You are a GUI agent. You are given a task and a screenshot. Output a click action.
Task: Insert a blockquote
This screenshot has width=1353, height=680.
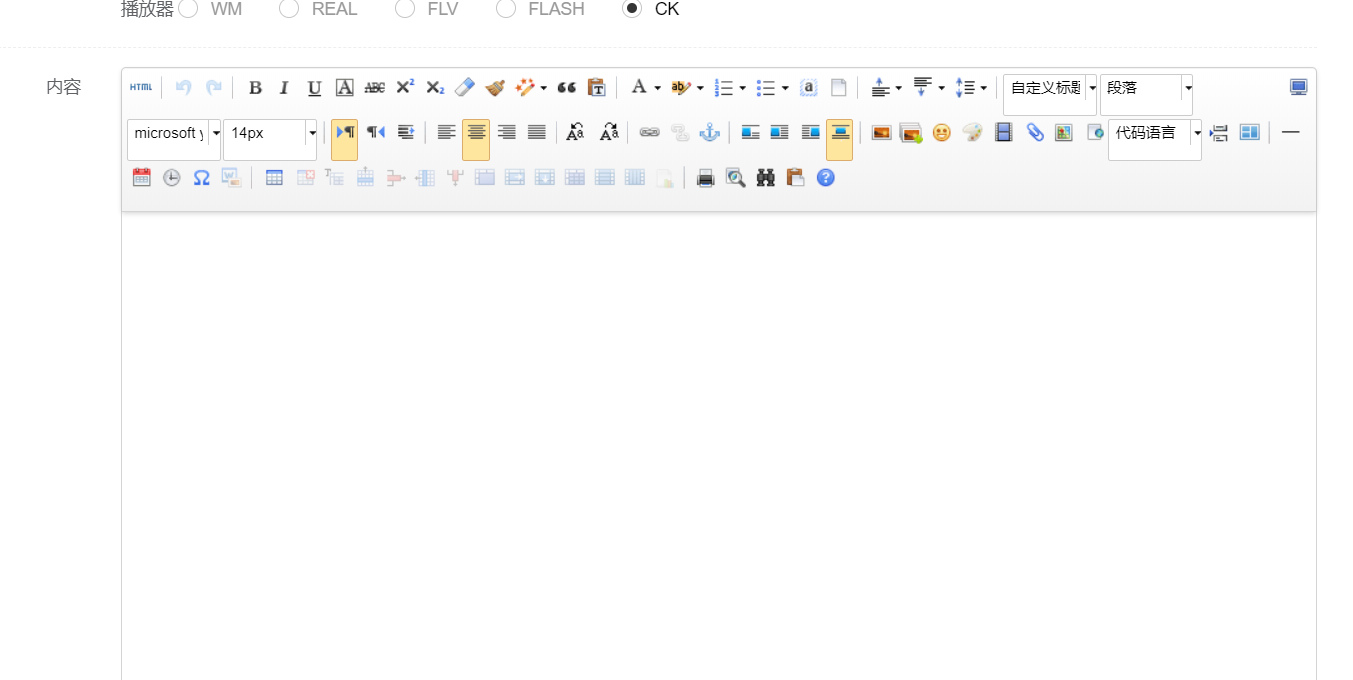(x=566, y=88)
